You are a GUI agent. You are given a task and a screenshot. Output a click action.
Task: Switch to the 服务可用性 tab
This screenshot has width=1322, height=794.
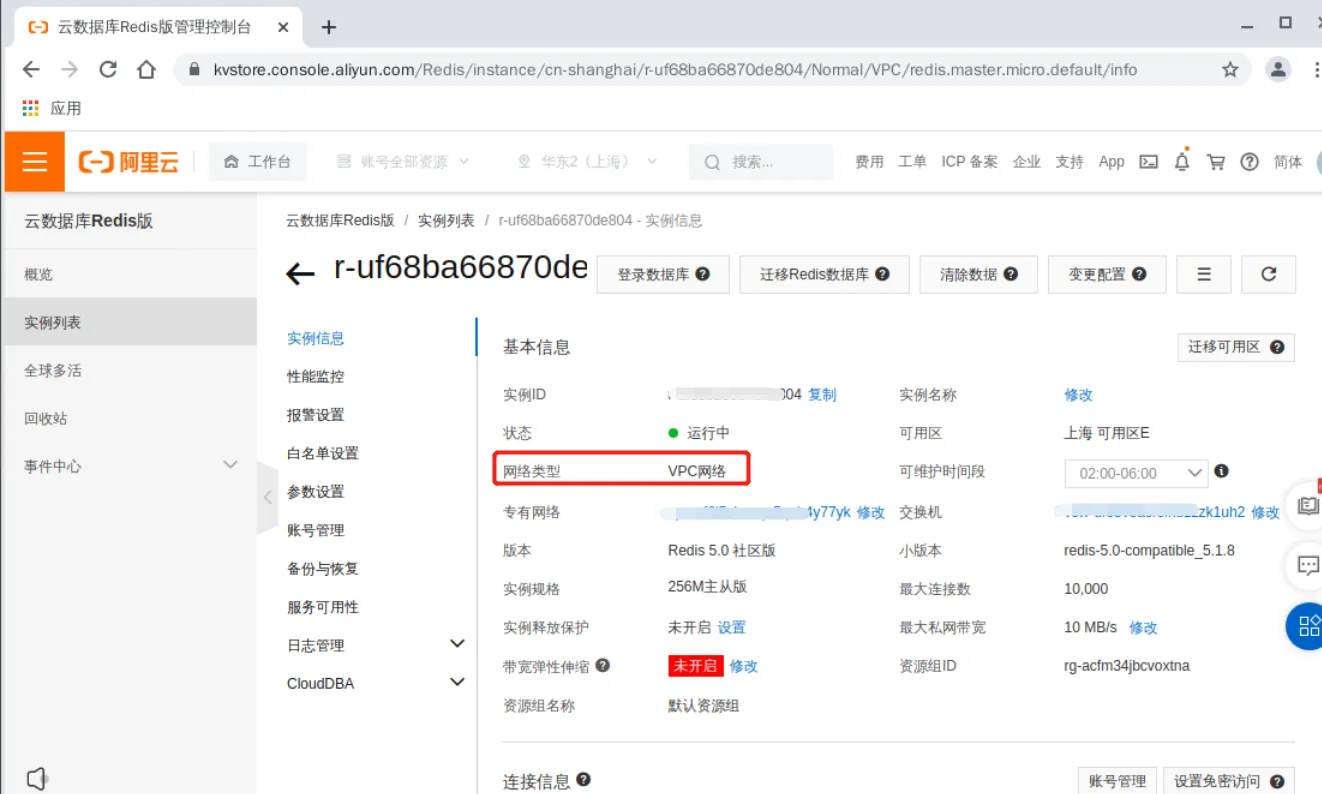[x=323, y=607]
